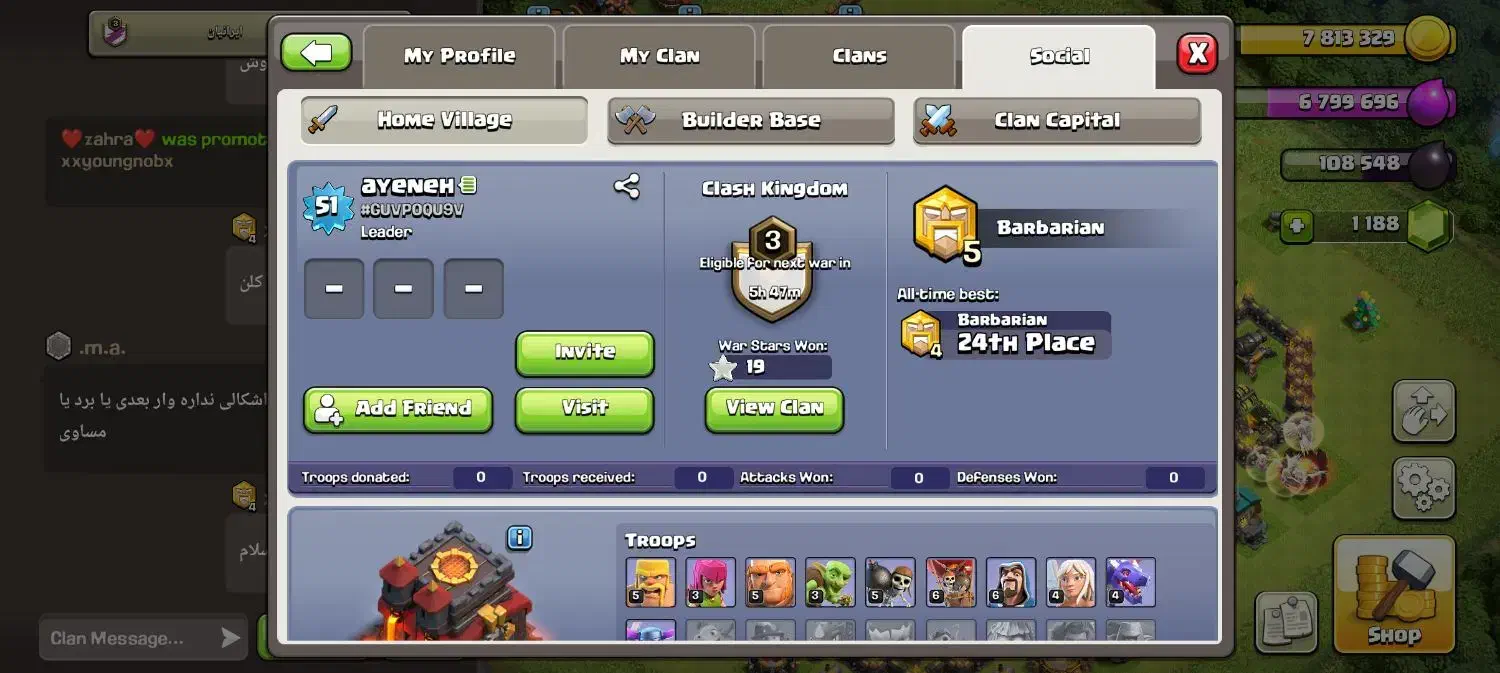Select the Barbarian troop icon
Viewport: 1500px width, 673px height.
[650, 582]
